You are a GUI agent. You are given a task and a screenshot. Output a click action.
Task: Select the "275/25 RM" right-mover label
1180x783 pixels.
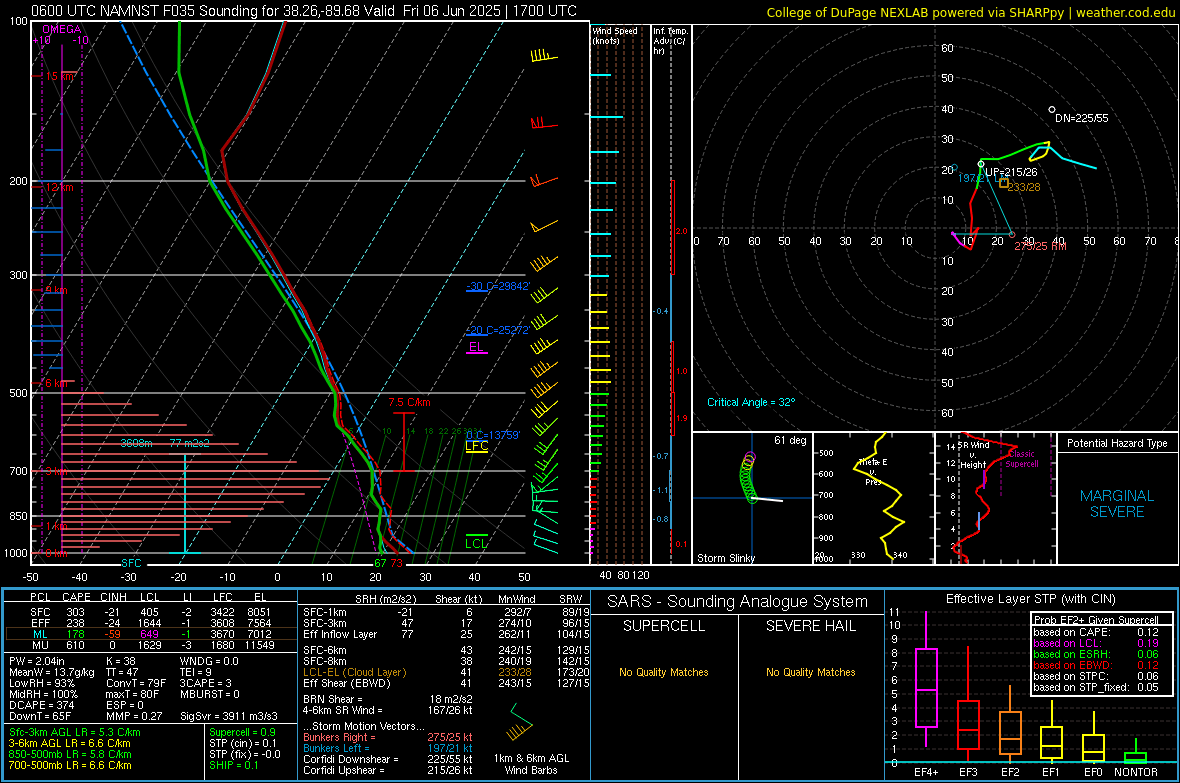[1040, 246]
